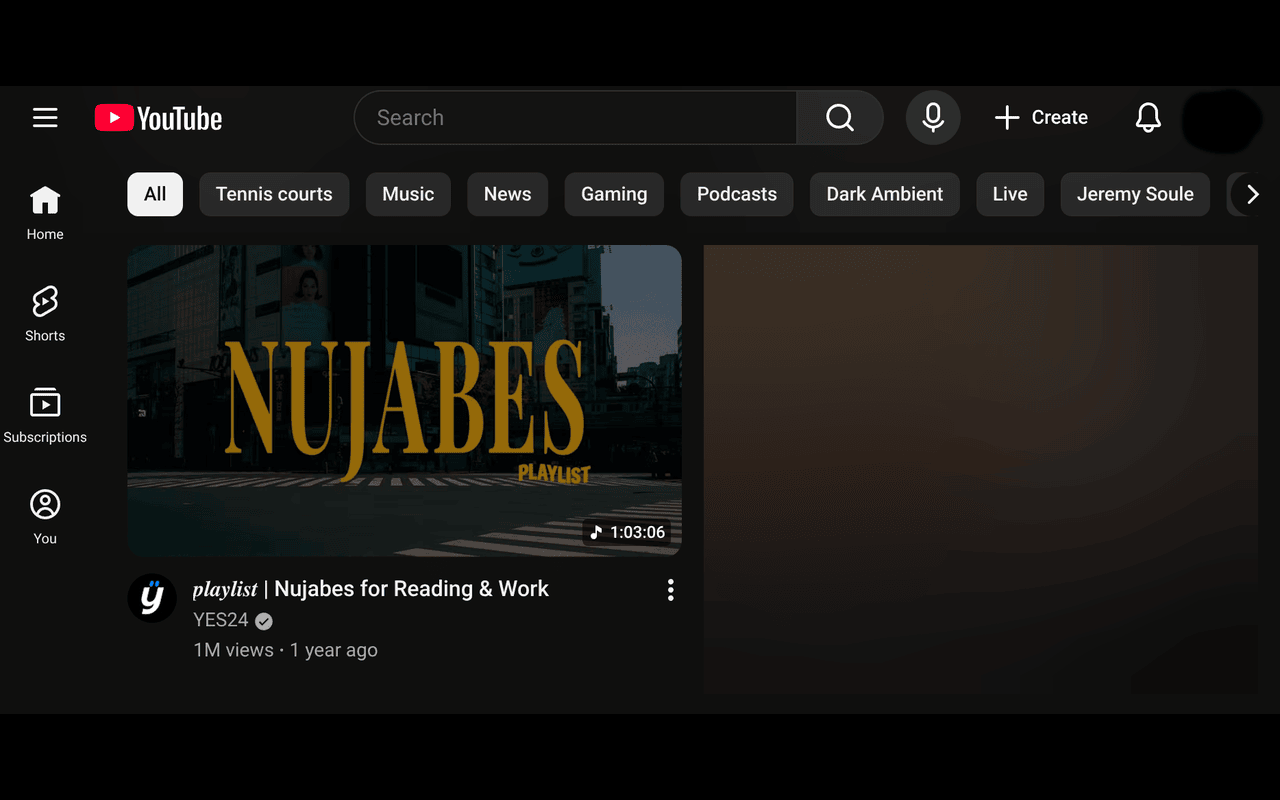Filter by Jeremy Soule chip
This screenshot has height=800, width=1280.
[1135, 194]
